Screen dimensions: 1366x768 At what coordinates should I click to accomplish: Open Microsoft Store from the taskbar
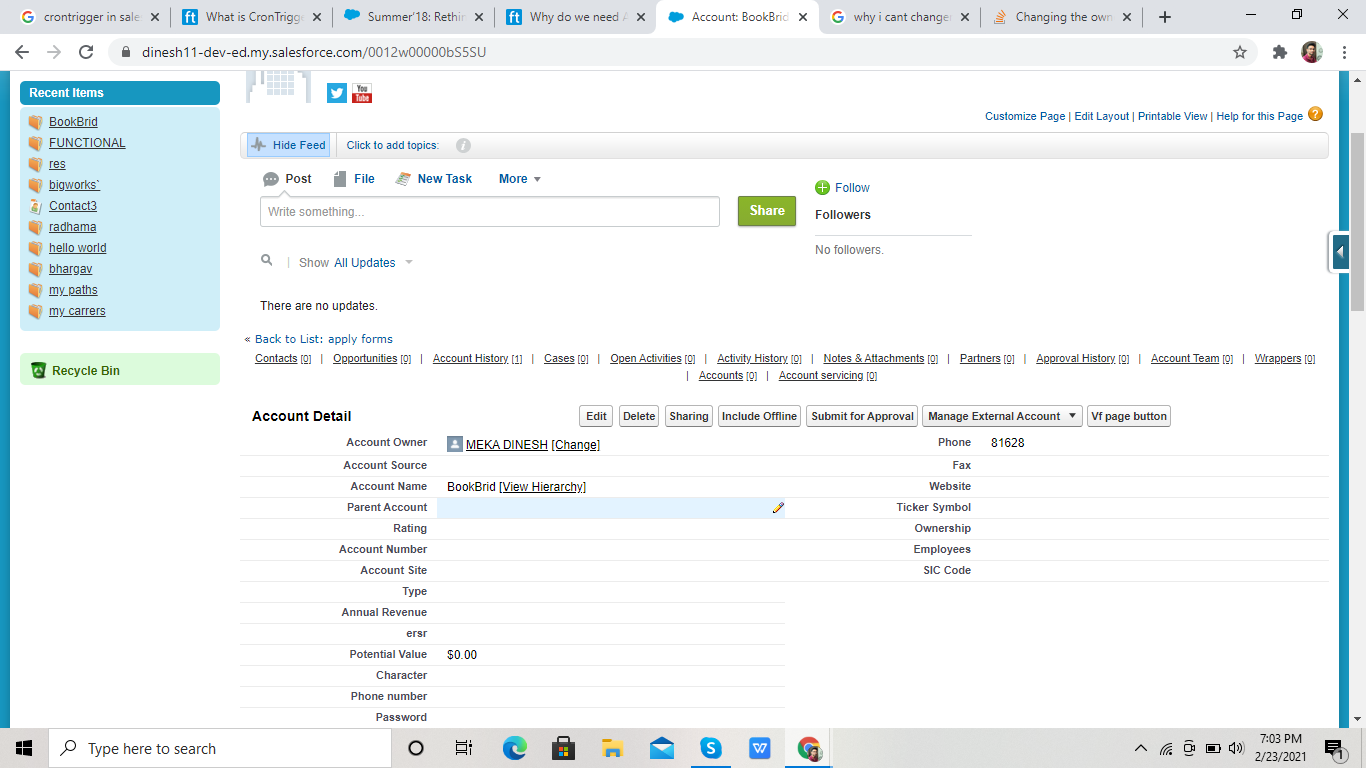click(x=564, y=748)
